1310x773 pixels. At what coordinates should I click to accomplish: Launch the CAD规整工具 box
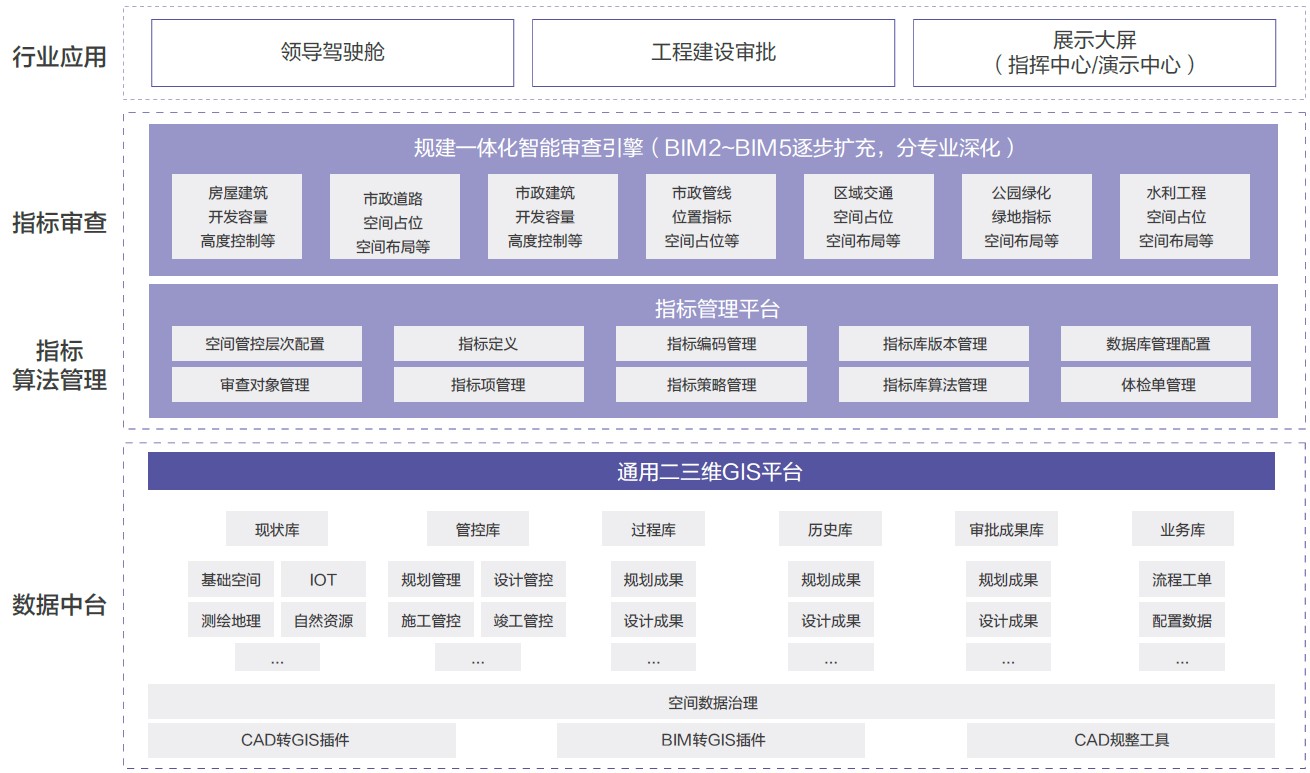tap(1120, 741)
